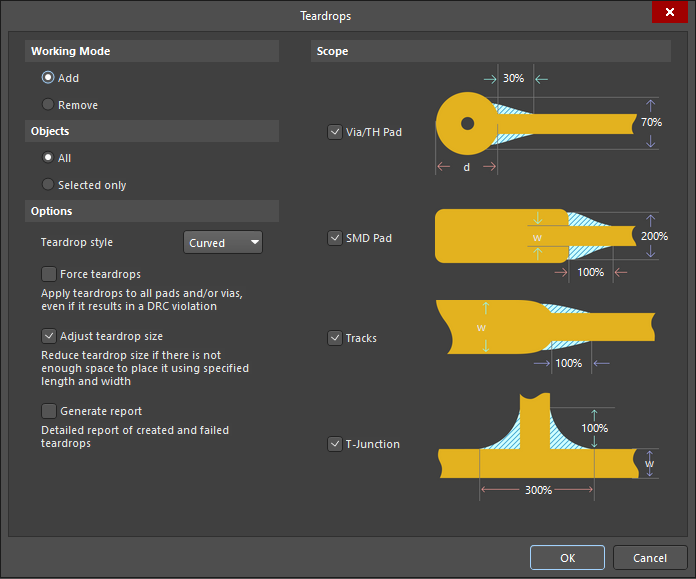Screen dimensions: 696x579
Task: Choose the All objects radio button
Action: tap(48, 158)
